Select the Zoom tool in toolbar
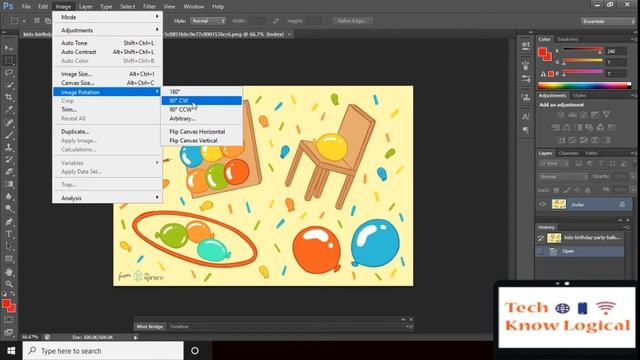This screenshot has height=360, width=640. tap(9, 284)
